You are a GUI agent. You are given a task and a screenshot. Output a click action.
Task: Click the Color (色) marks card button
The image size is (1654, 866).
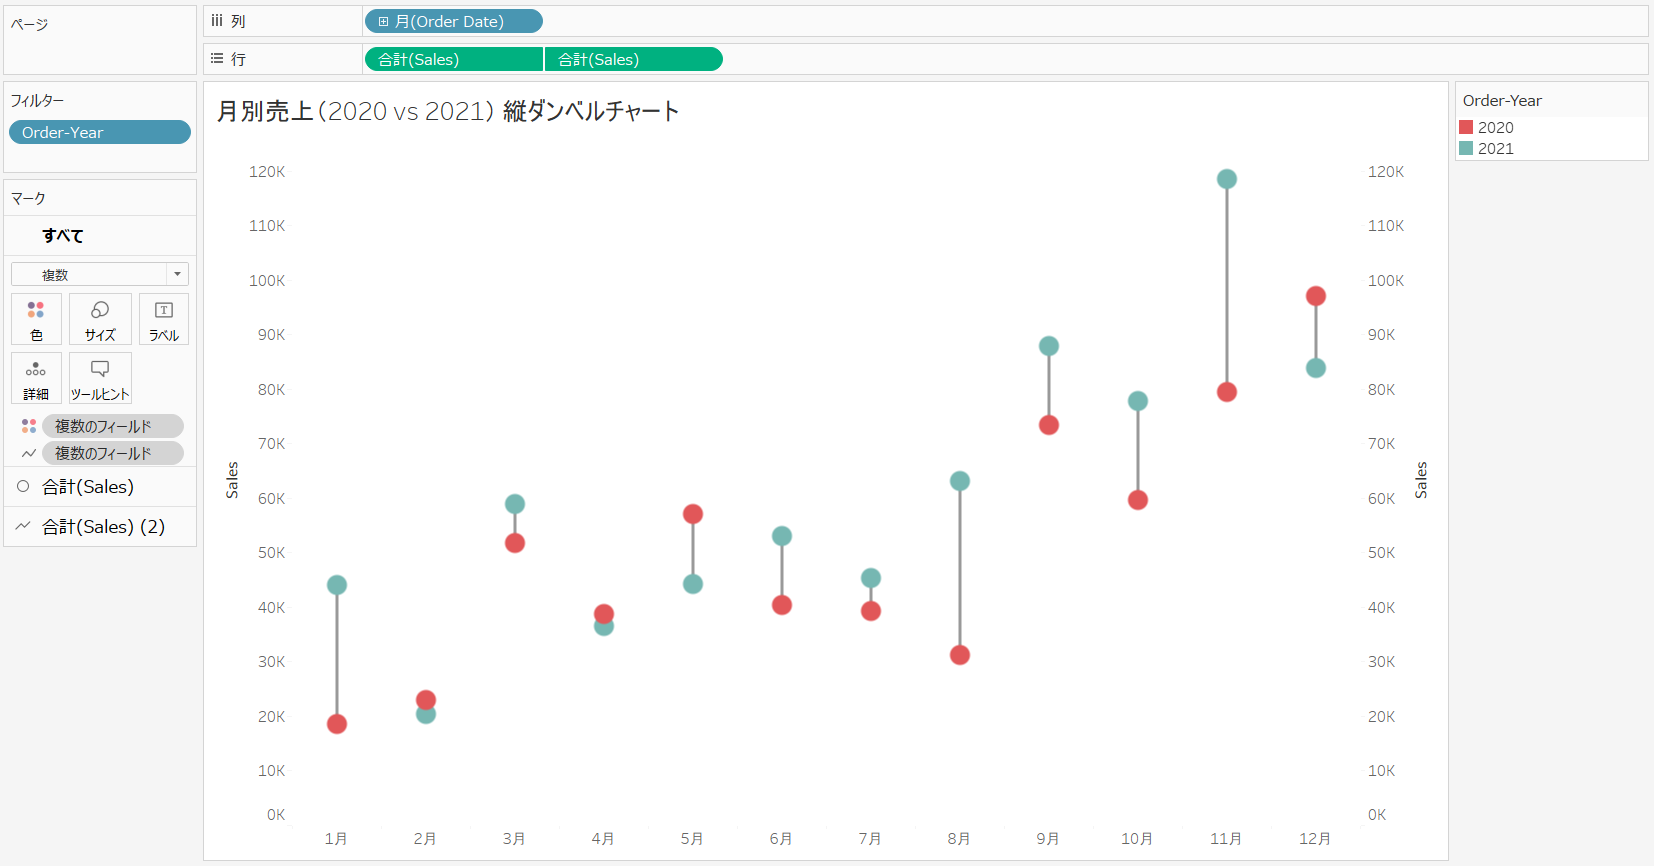[36, 319]
